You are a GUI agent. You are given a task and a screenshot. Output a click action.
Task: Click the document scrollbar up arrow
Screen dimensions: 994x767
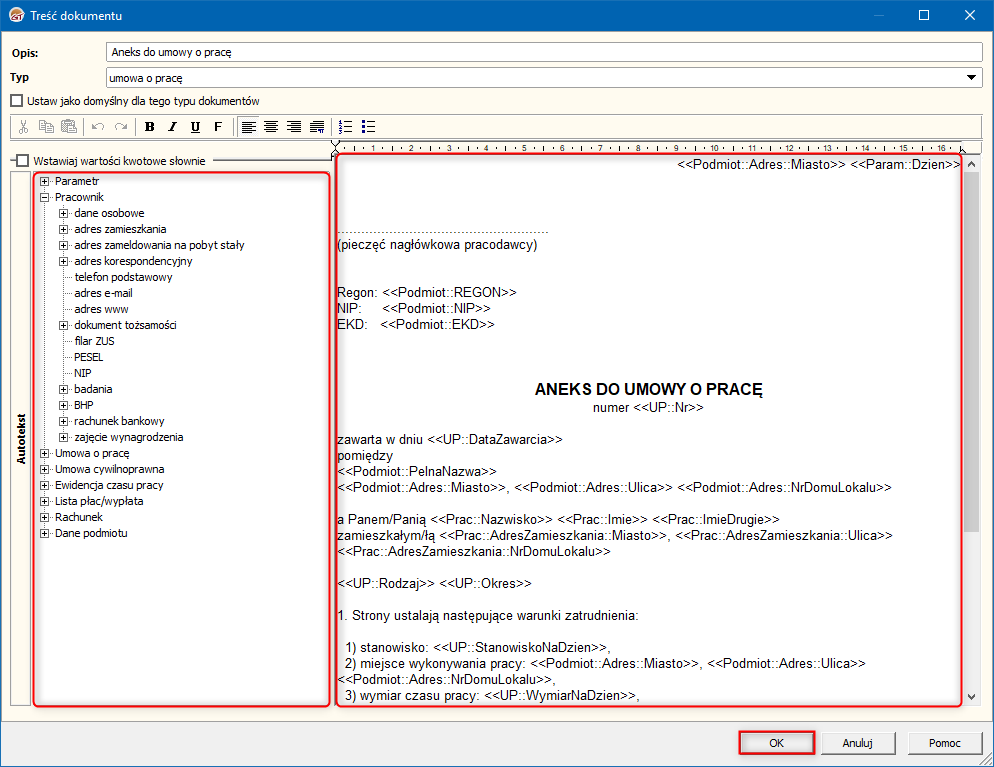click(x=971, y=164)
